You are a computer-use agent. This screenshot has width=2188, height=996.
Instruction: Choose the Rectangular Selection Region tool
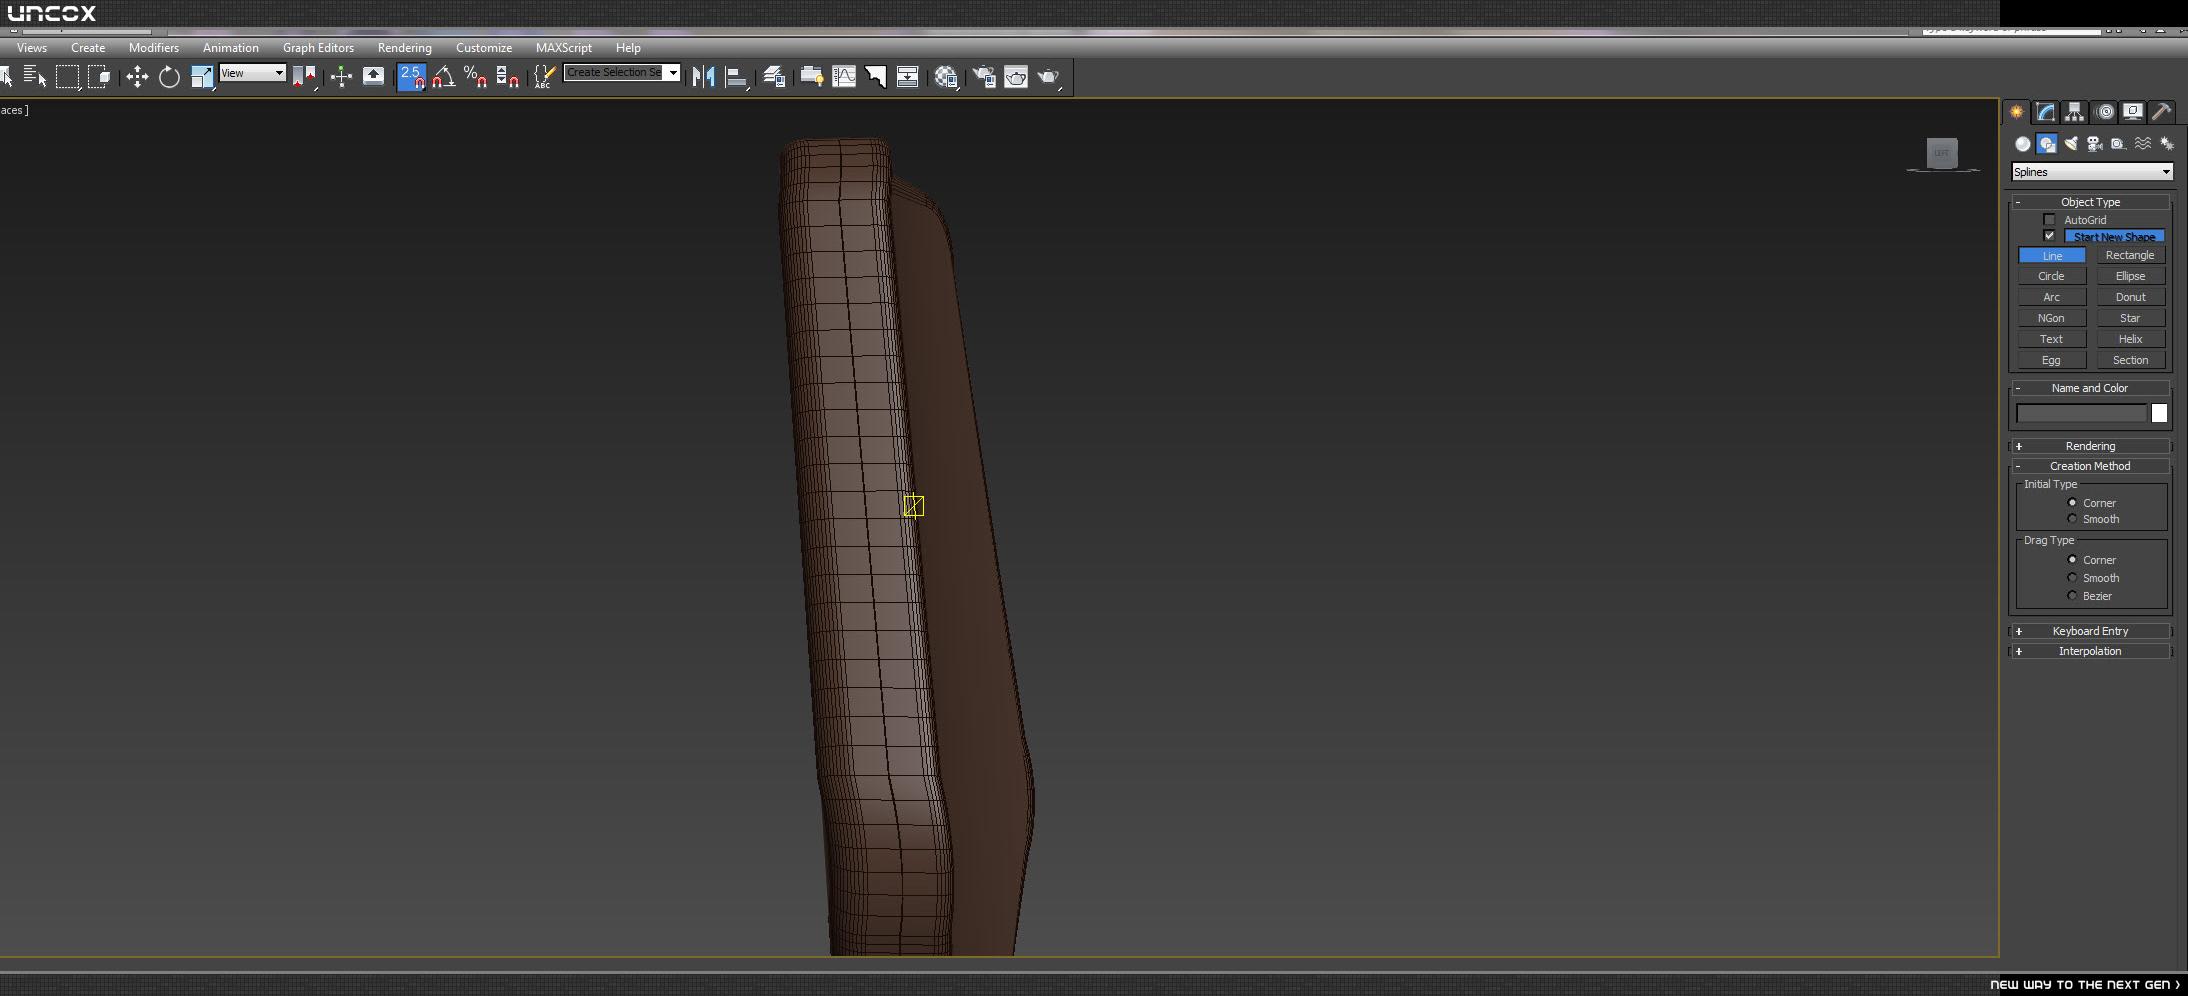click(68, 77)
